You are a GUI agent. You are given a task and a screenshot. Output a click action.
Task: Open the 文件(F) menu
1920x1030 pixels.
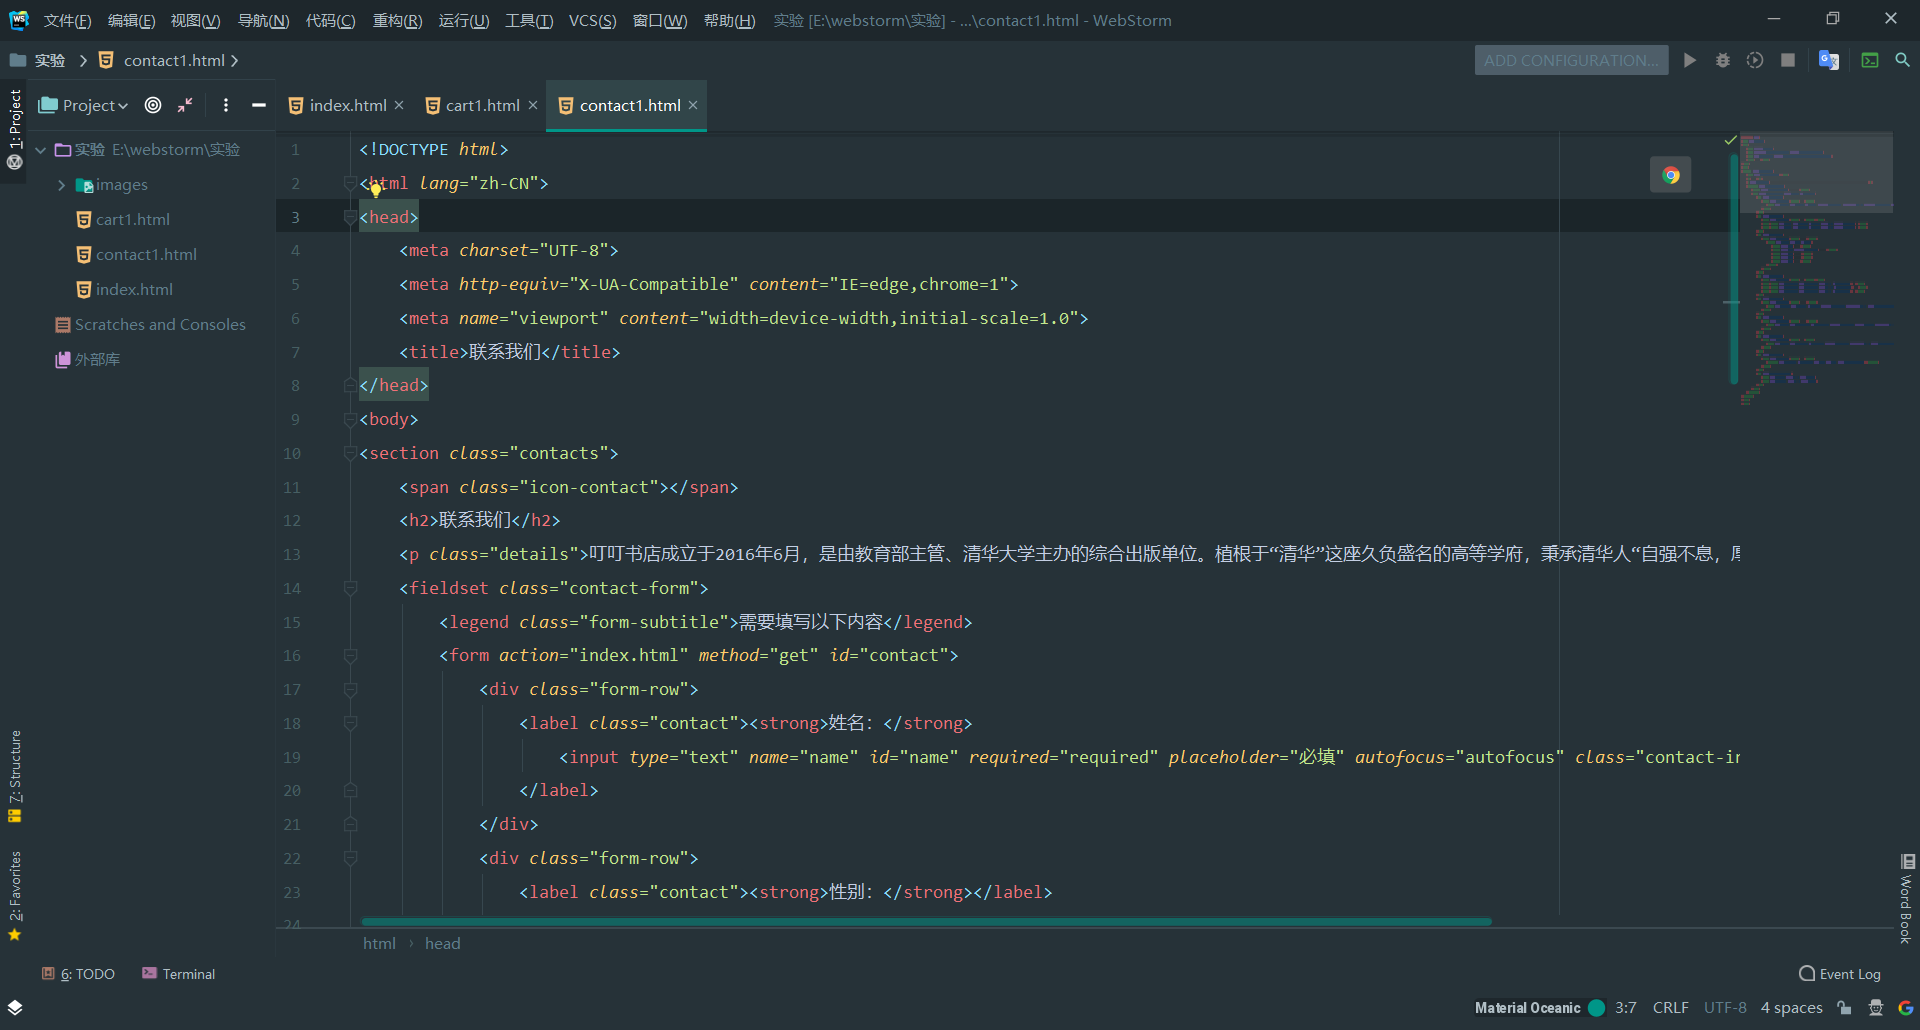point(67,21)
